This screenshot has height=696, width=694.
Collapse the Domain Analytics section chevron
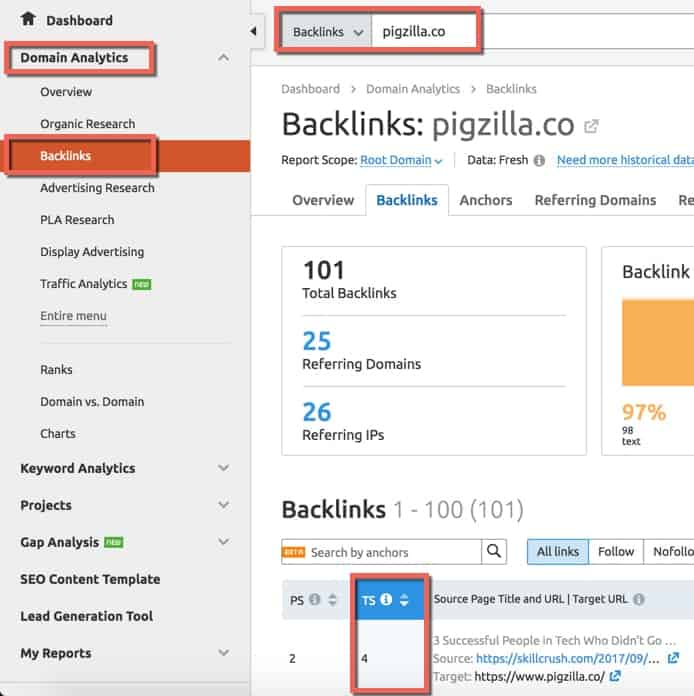click(x=224, y=58)
